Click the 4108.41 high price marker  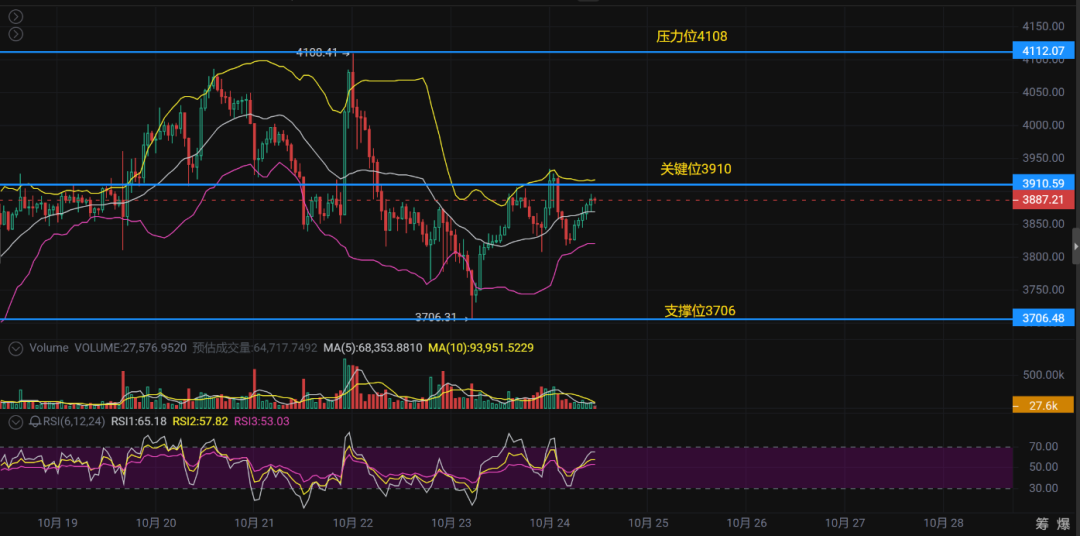319,52
